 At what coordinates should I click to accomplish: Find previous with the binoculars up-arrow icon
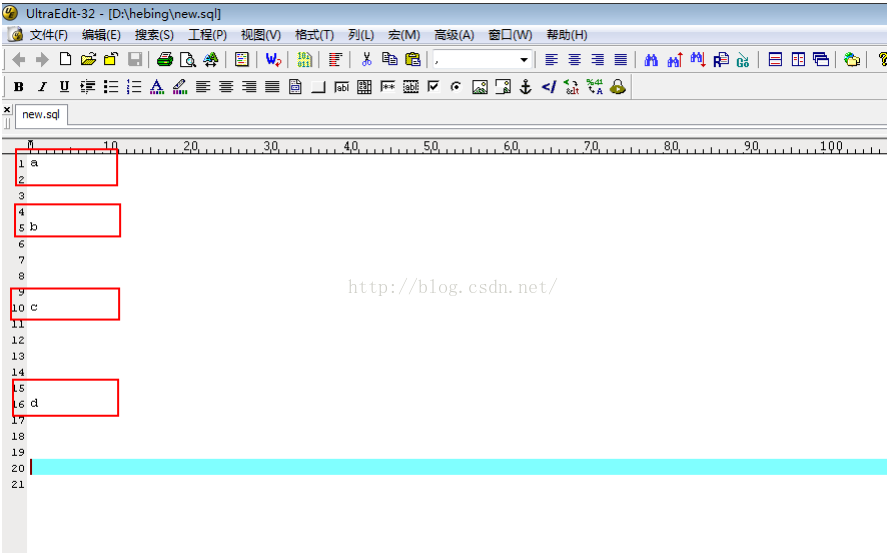click(675, 60)
